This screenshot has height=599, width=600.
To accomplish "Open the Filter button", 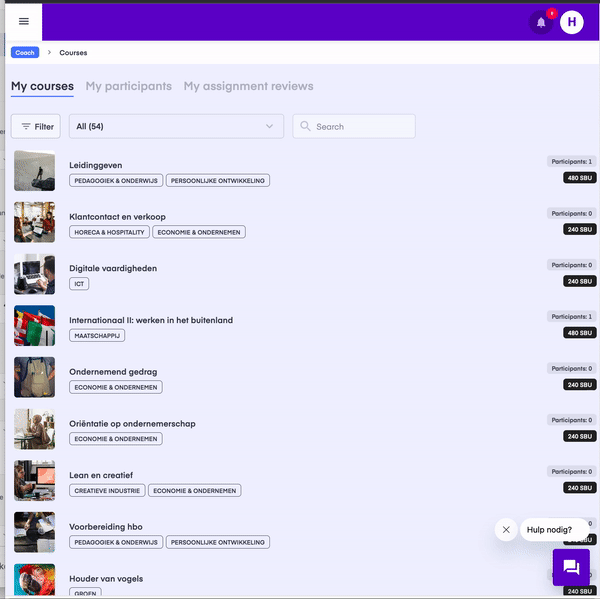I will [36, 126].
